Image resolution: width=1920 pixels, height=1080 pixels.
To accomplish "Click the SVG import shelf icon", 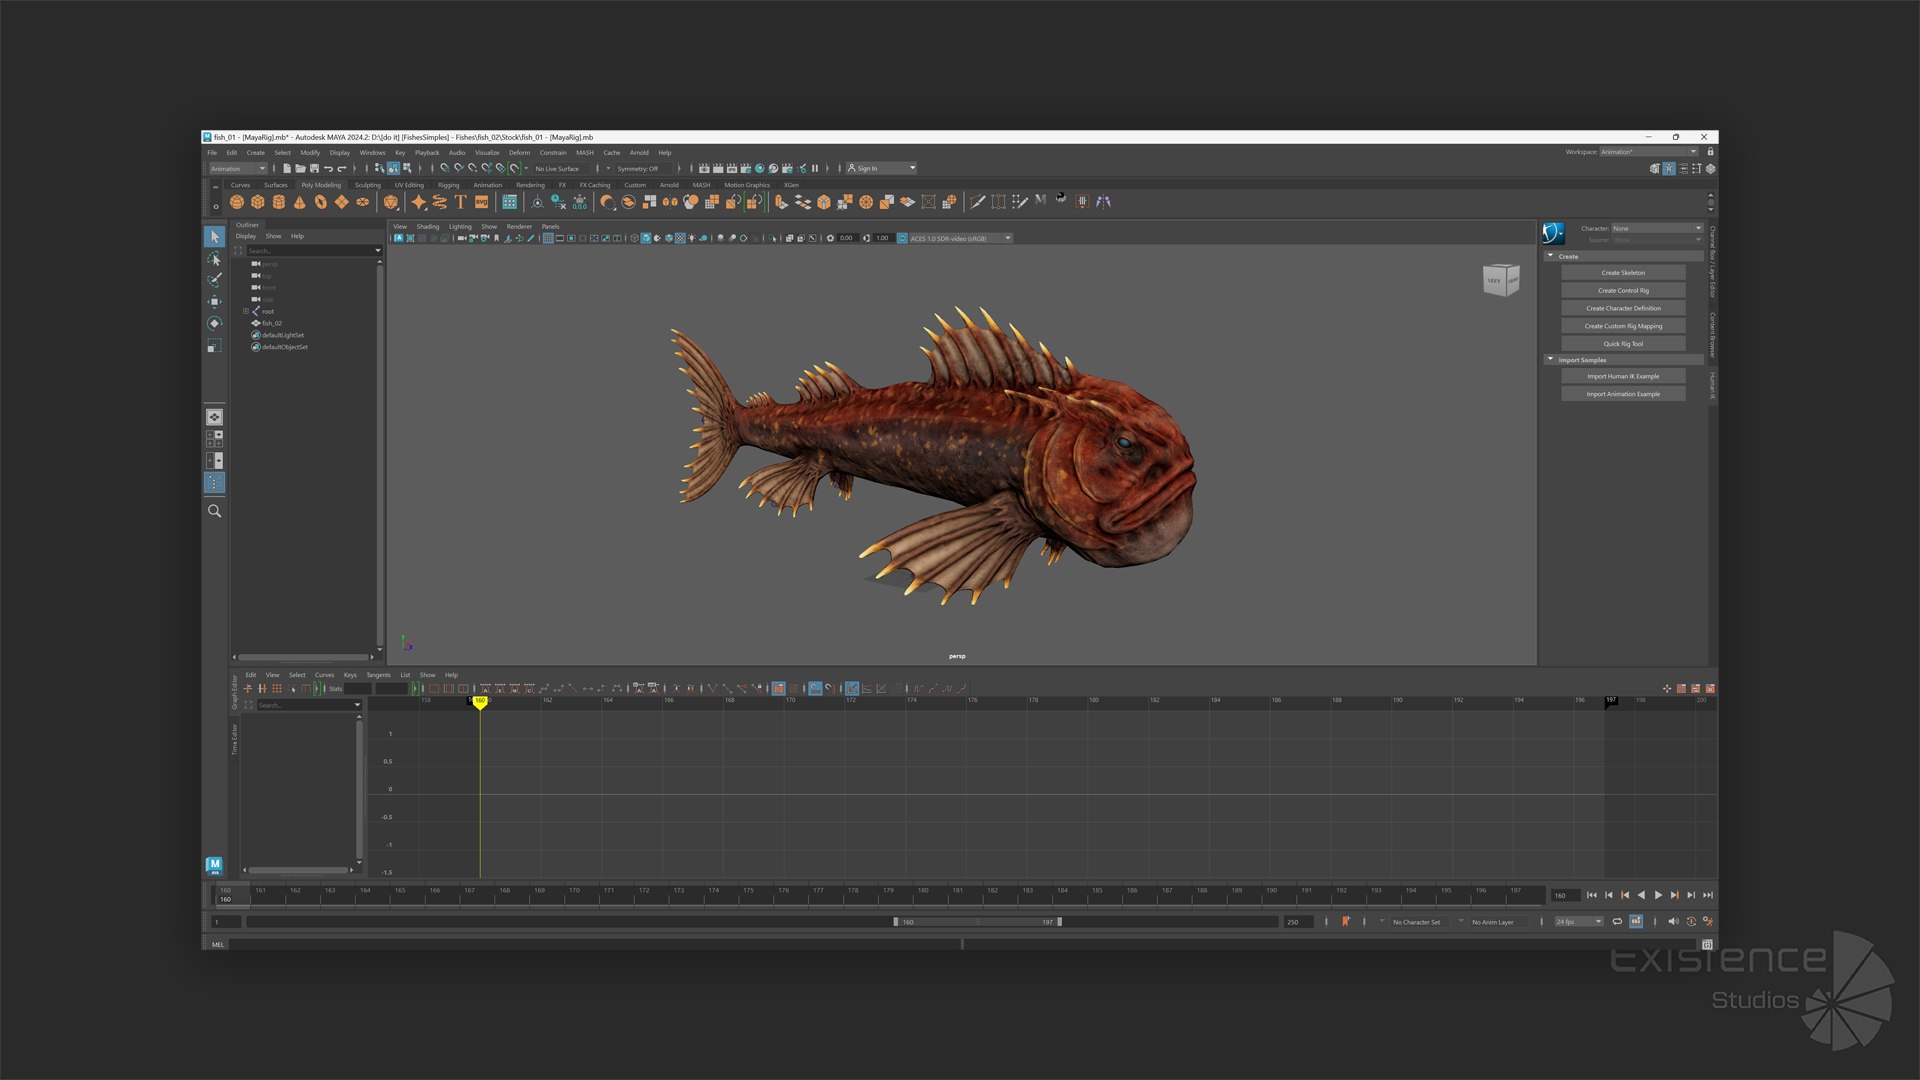I will pos(482,202).
